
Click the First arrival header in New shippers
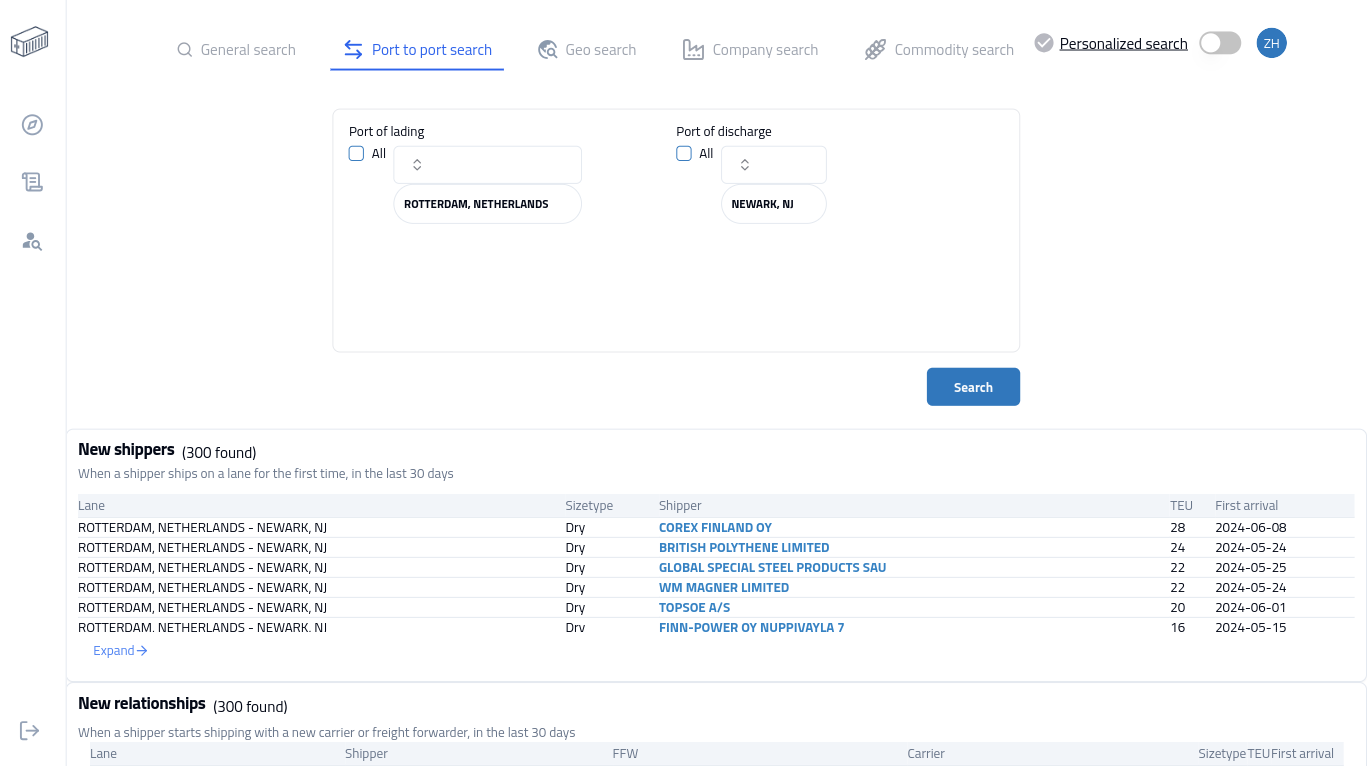pos(1246,506)
